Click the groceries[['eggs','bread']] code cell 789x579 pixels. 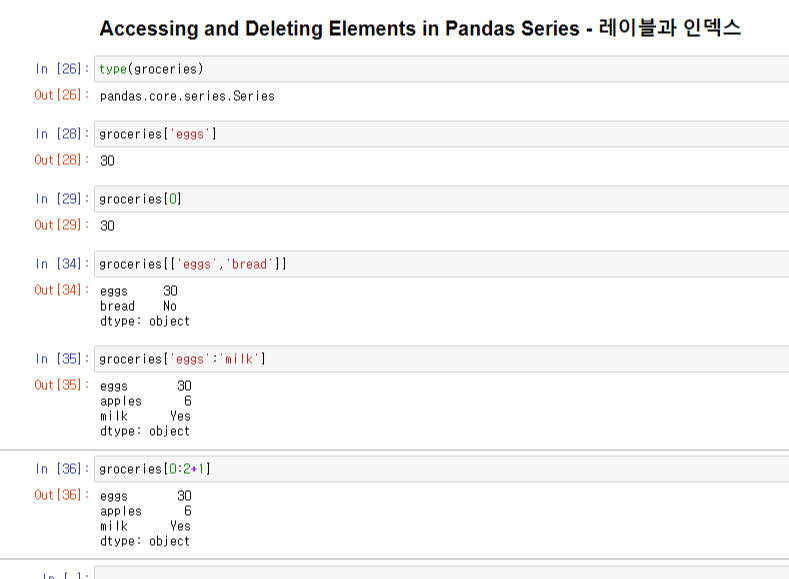[441, 264]
